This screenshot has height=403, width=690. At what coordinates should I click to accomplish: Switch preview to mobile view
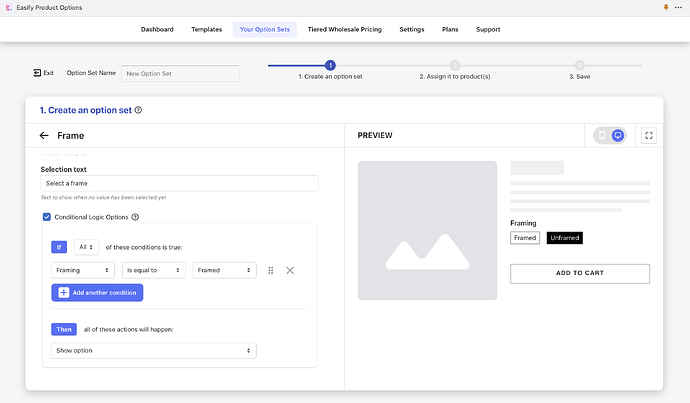coord(602,135)
